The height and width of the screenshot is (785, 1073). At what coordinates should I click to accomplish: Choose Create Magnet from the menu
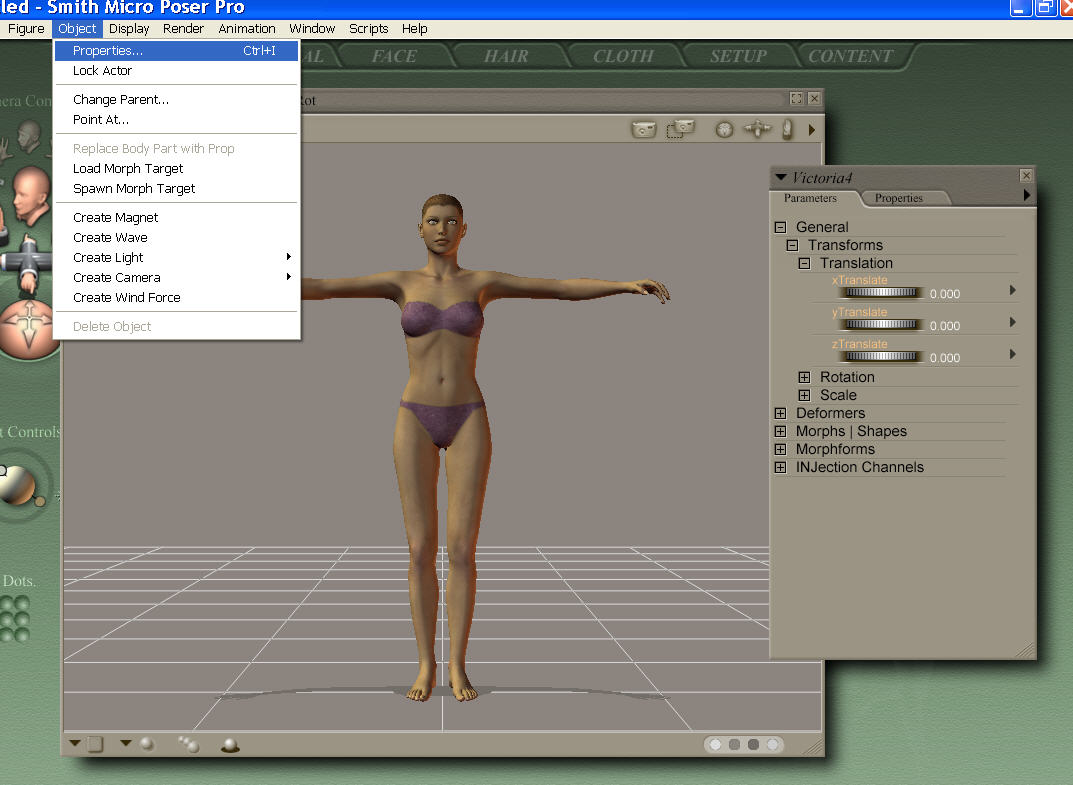pyautogui.click(x=116, y=217)
